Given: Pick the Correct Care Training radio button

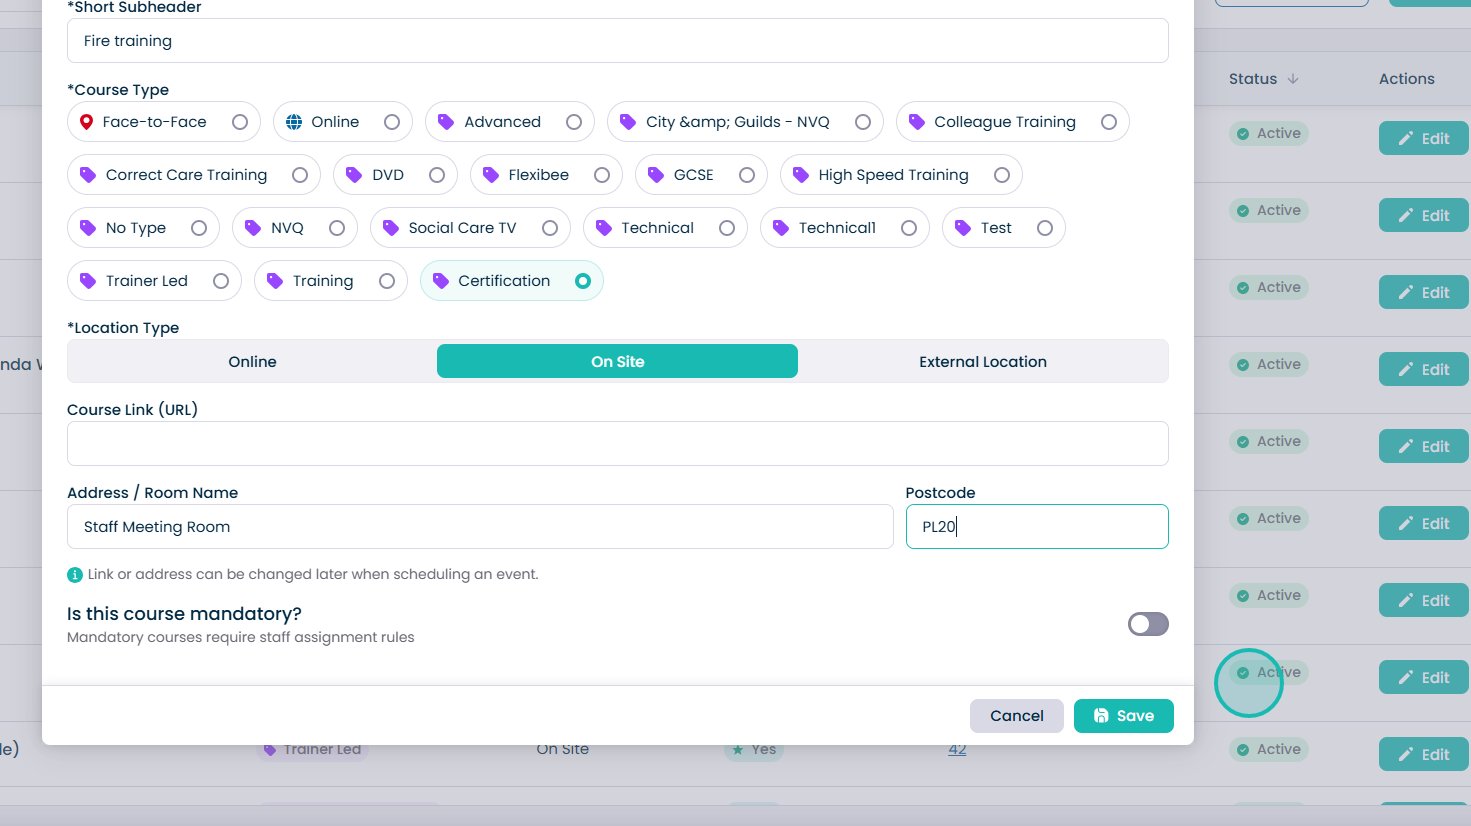Looking at the screenshot, I should tap(300, 175).
